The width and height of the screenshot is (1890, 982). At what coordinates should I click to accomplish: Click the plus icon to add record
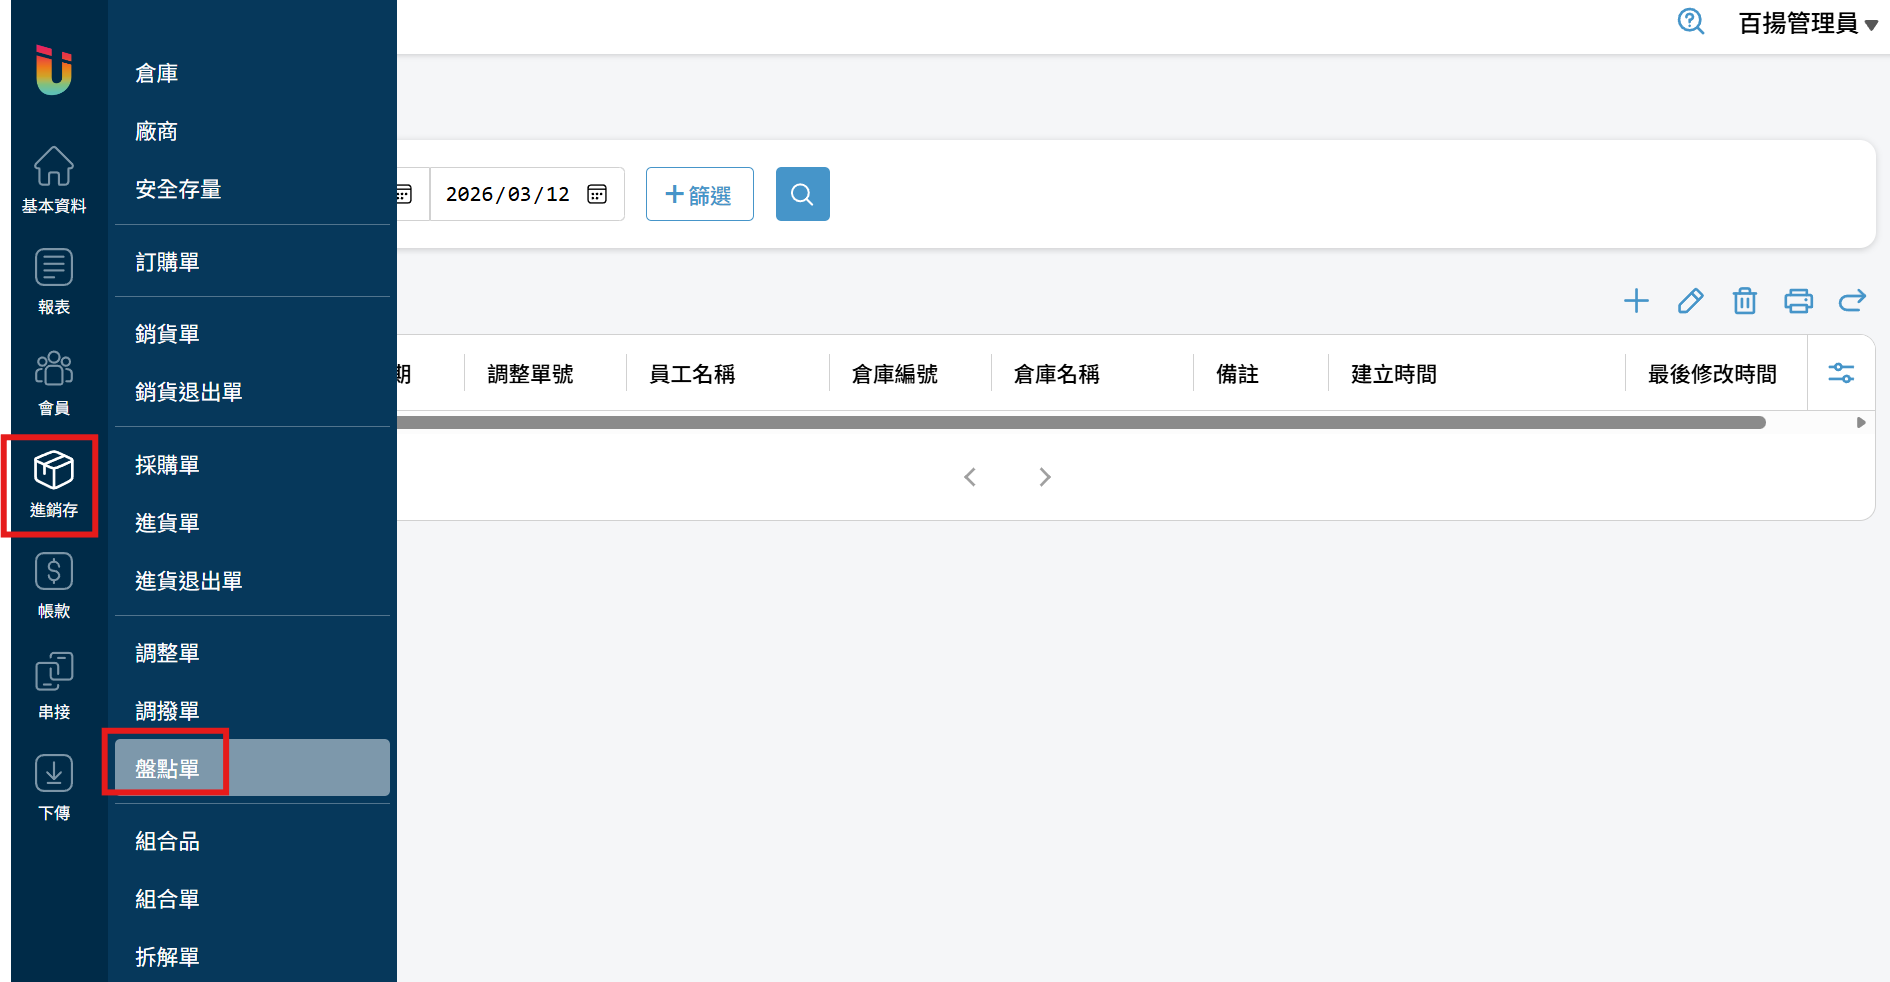coord(1636,301)
